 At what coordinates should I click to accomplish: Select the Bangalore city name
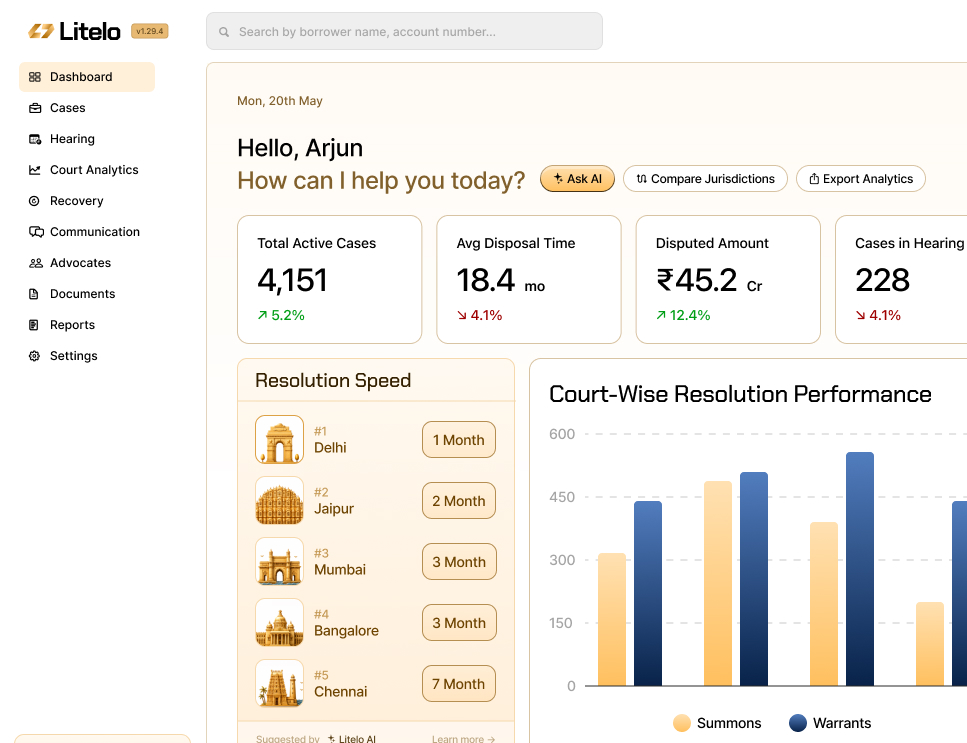coord(346,631)
